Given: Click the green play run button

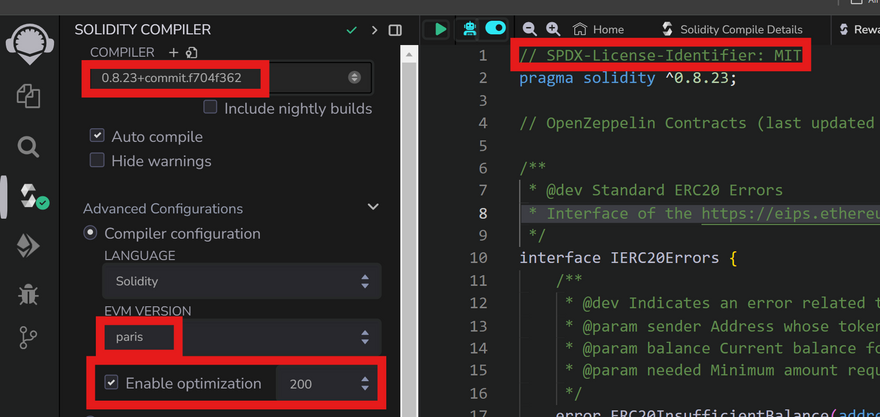Looking at the screenshot, I should [x=436, y=29].
